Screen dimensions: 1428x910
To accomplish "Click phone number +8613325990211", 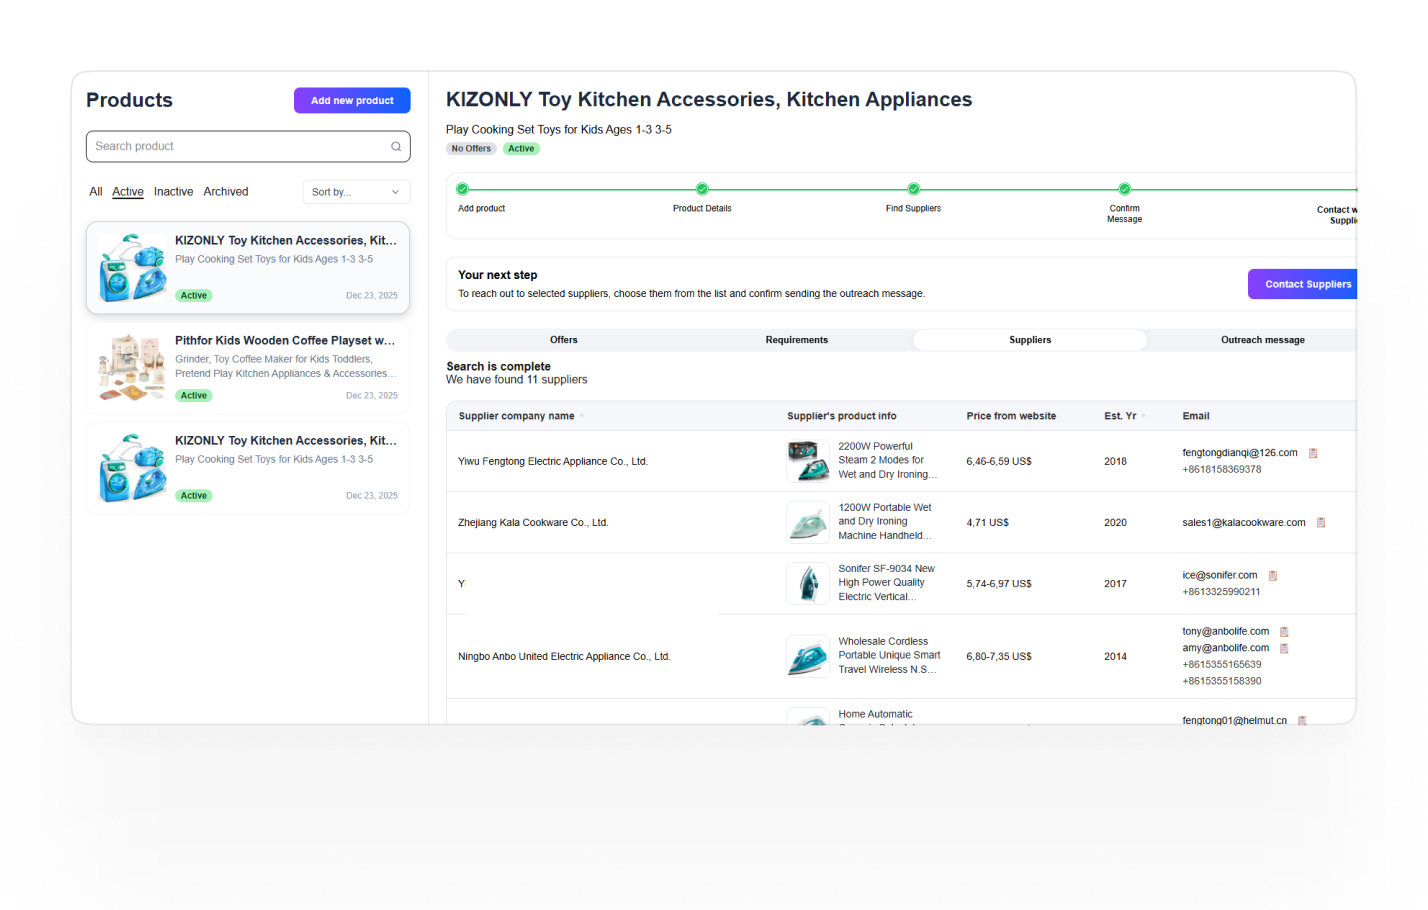I will (x=1221, y=592).
